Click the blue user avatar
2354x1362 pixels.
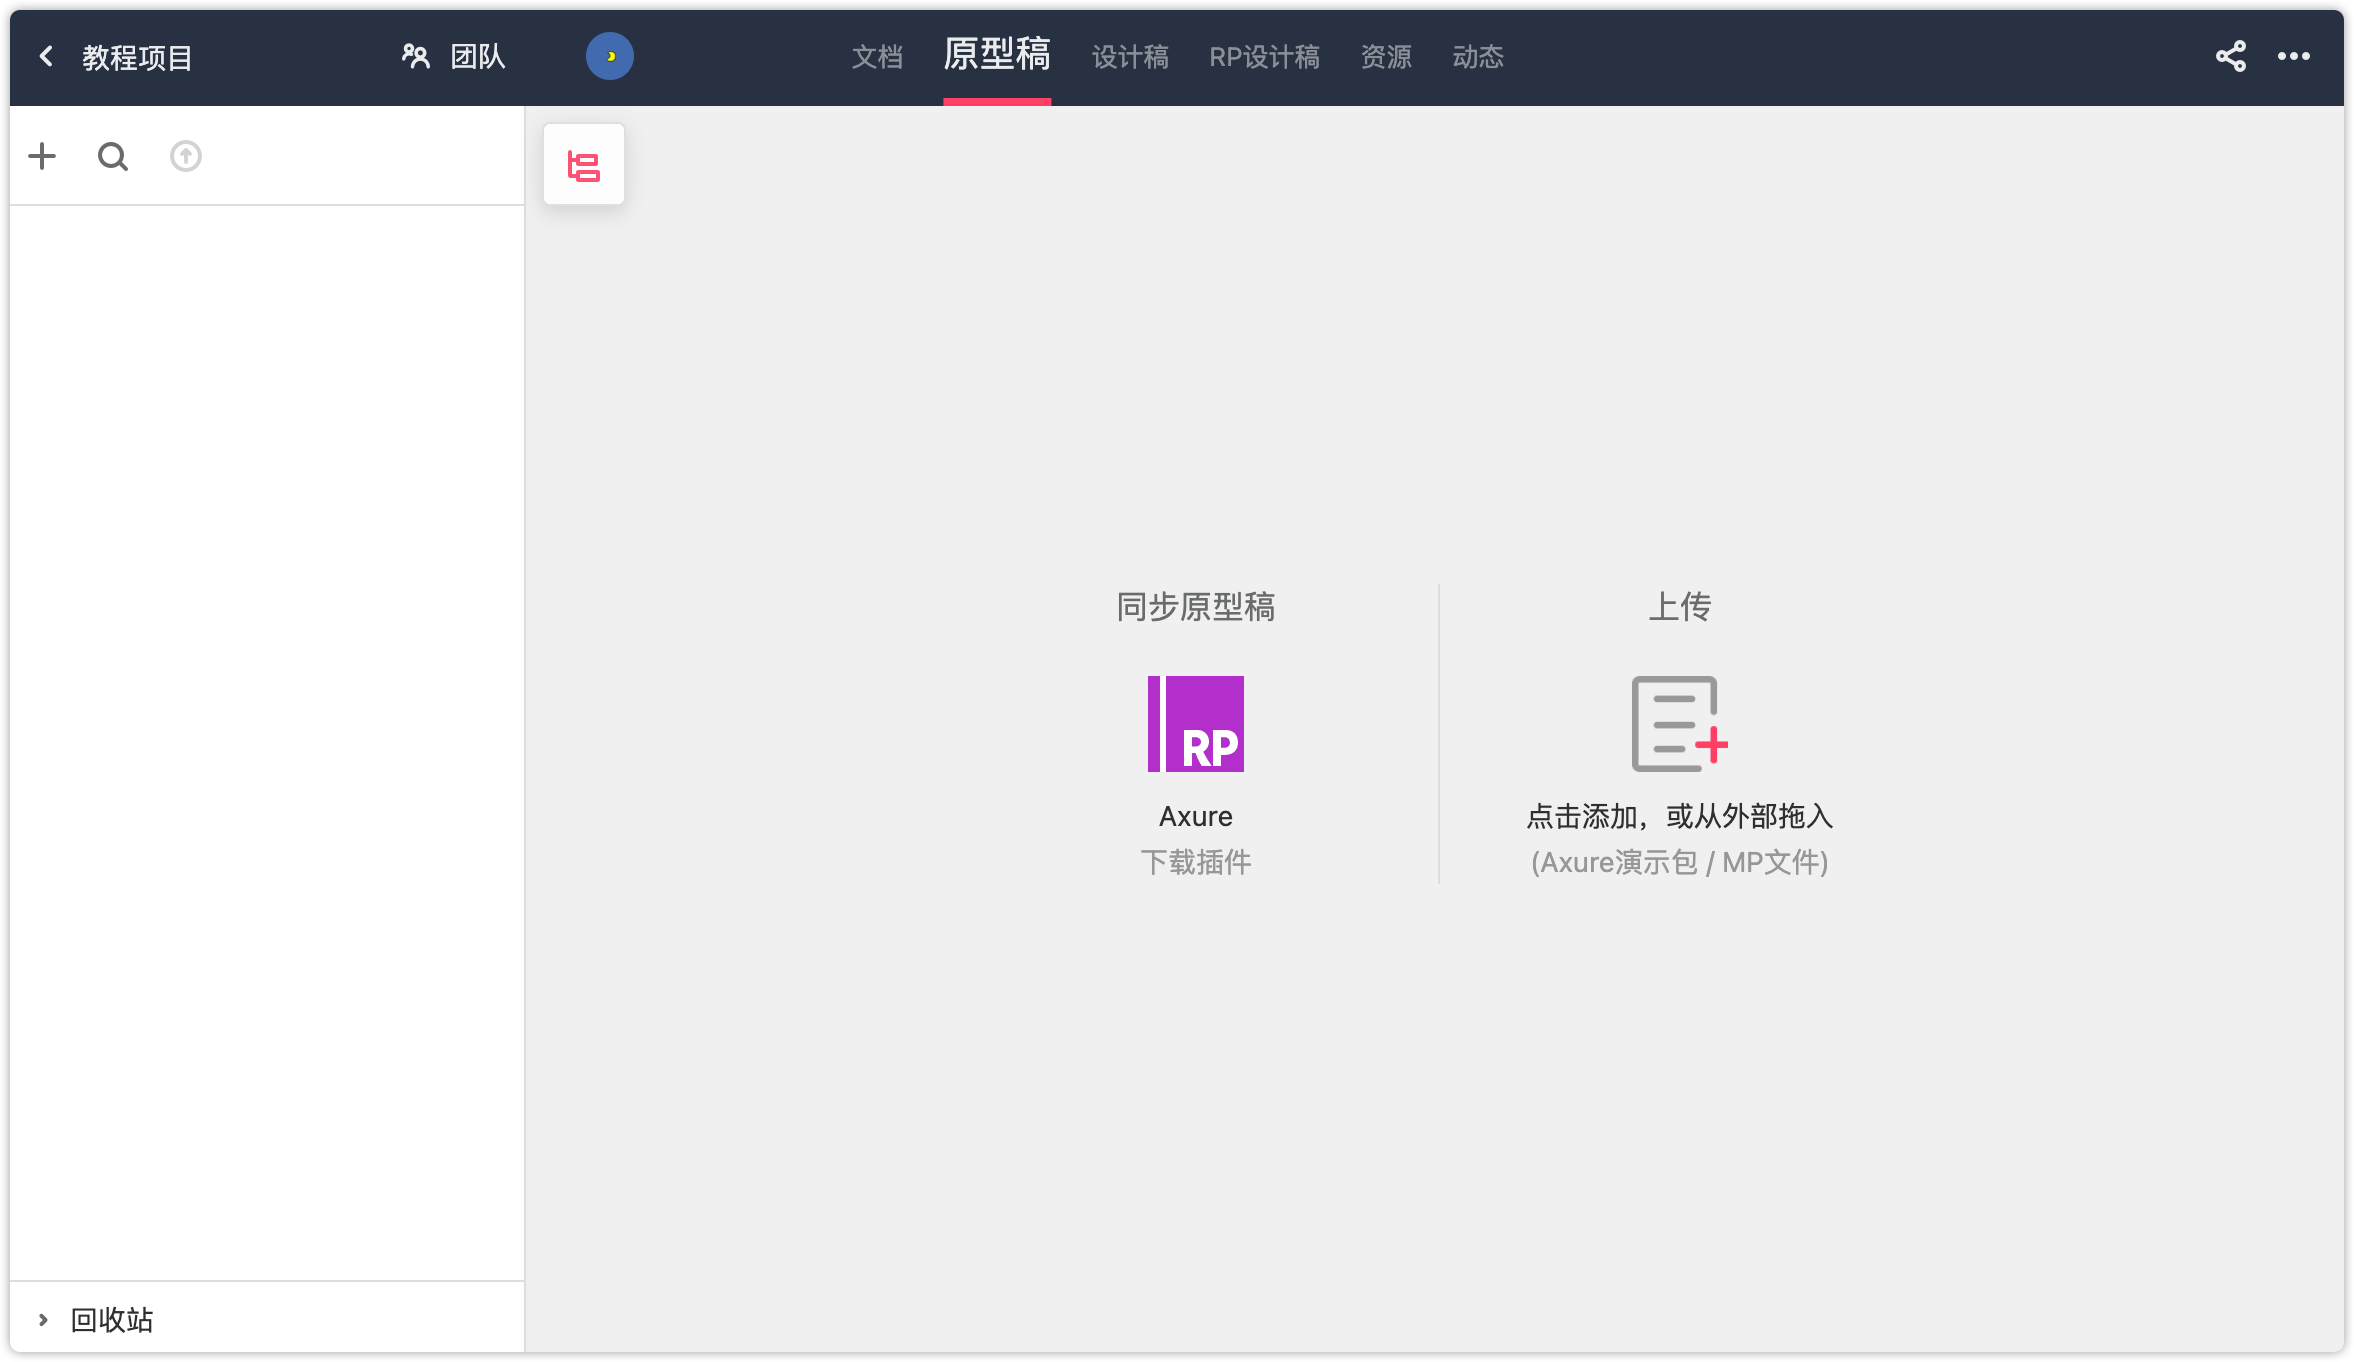pyautogui.click(x=610, y=56)
